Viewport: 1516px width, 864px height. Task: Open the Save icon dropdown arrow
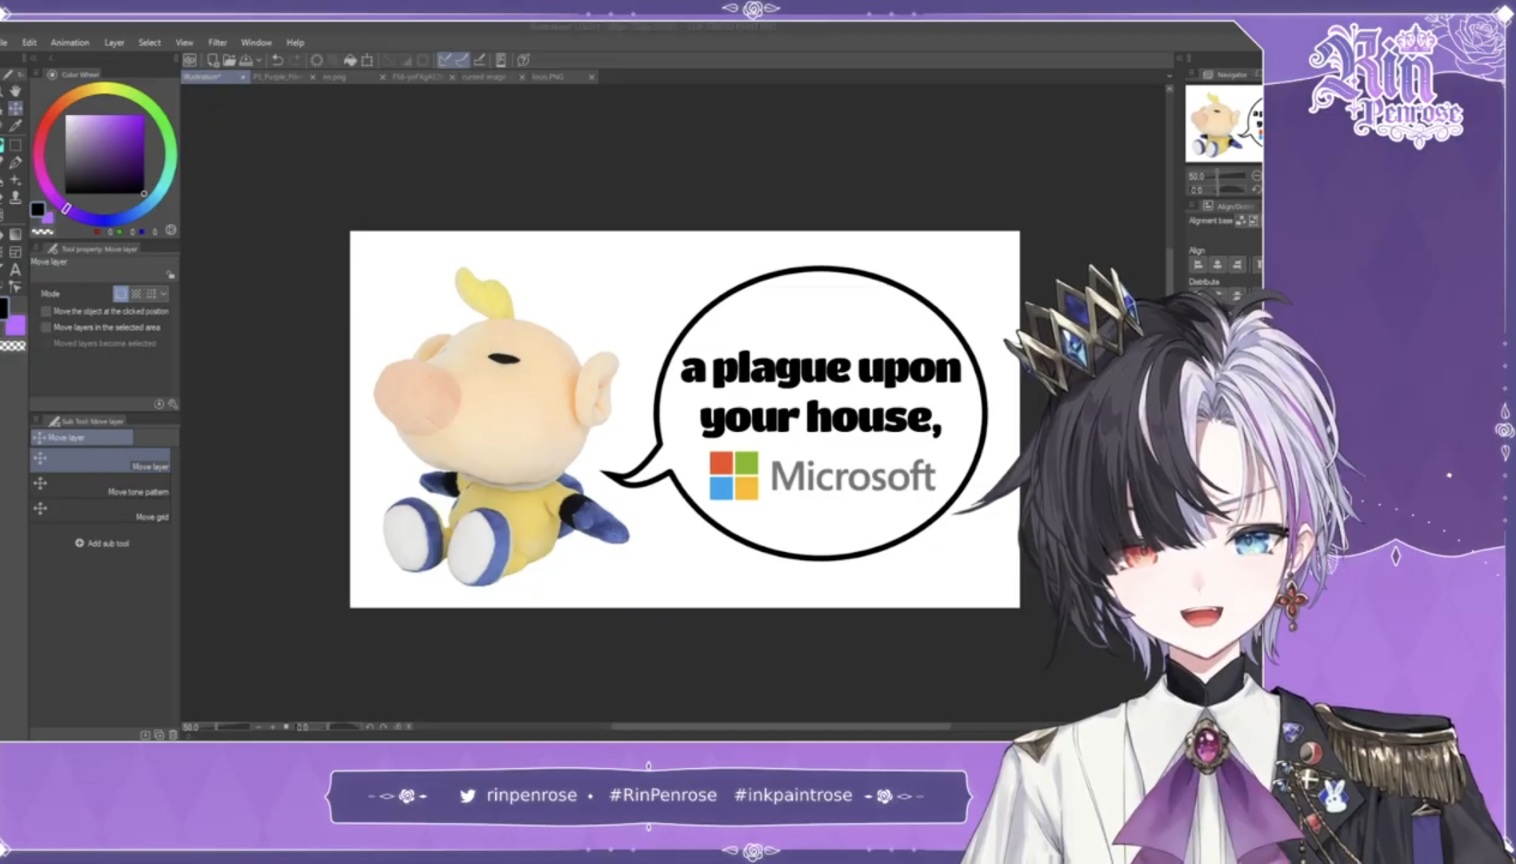pyautogui.click(x=259, y=60)
